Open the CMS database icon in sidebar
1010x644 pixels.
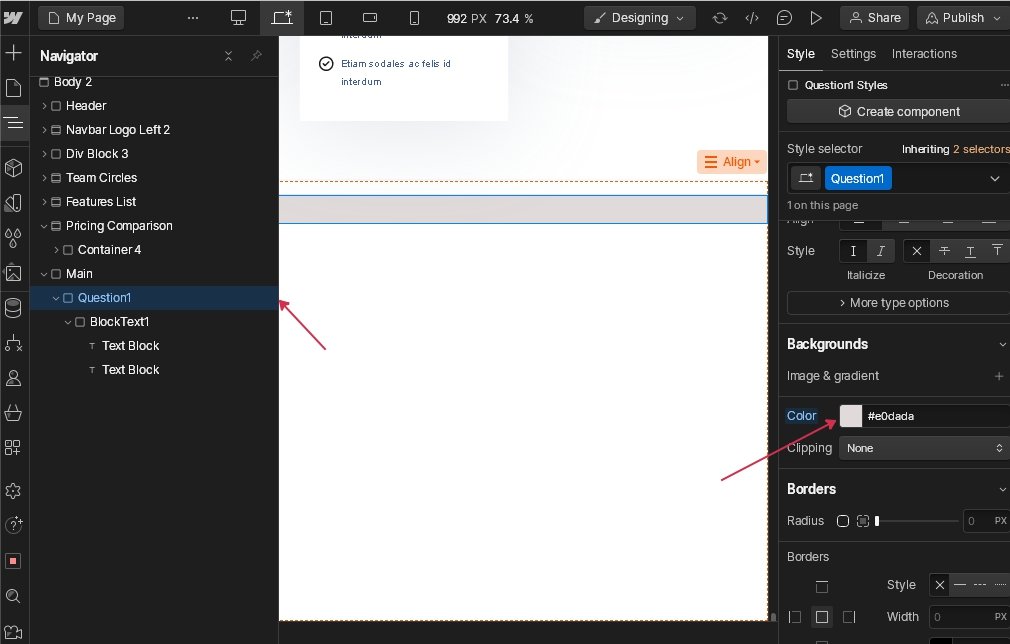point(14,307)
